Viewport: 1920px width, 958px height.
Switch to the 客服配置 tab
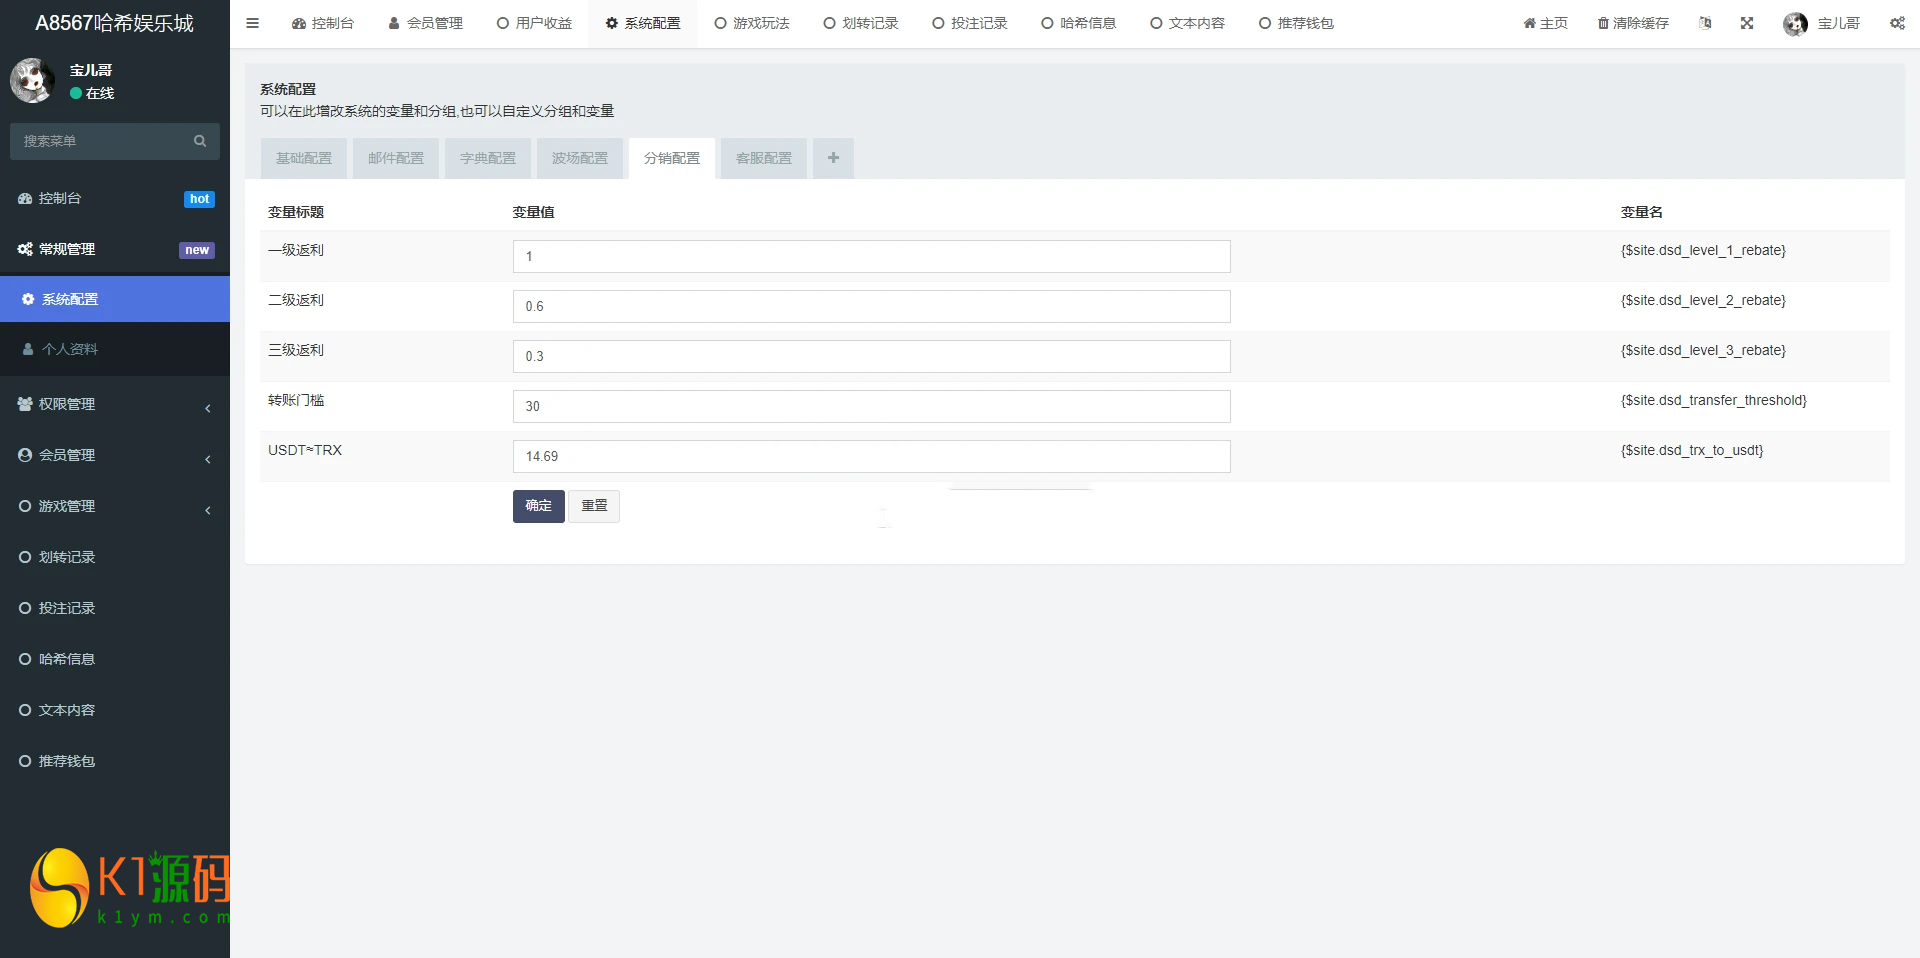point(764,158)
